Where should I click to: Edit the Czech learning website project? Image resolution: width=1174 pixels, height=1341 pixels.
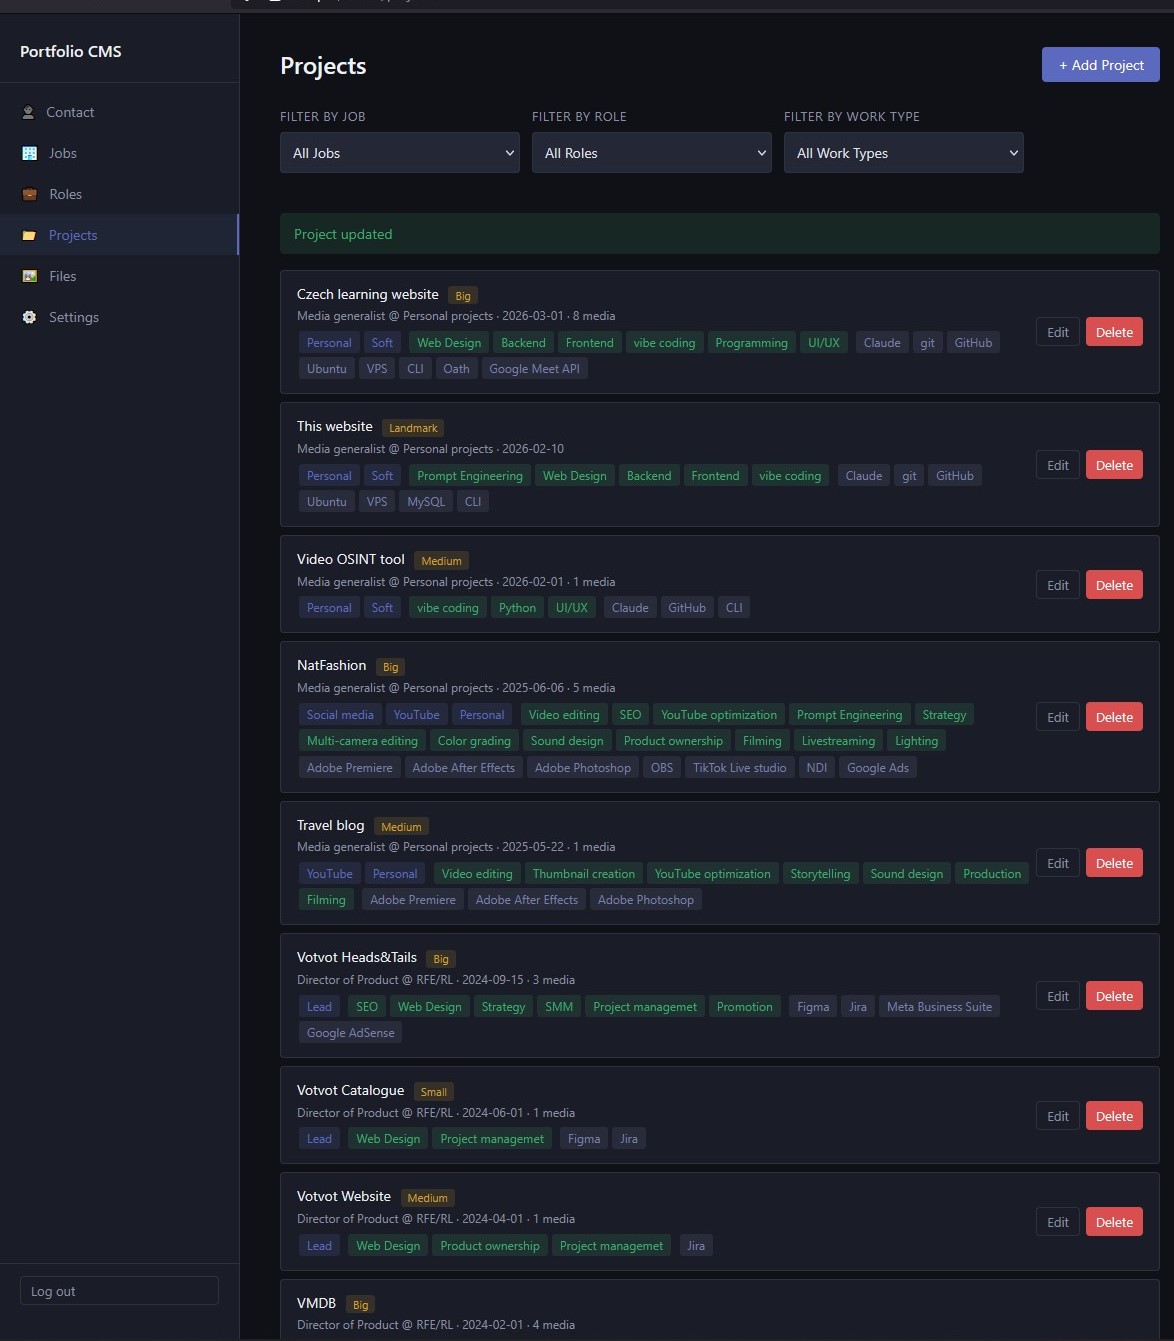coord(1057,333)
